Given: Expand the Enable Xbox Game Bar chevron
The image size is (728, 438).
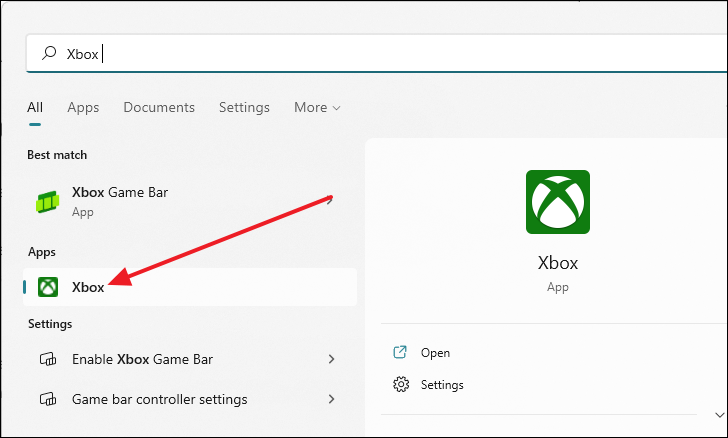Looking at the screenshot, I should pos(332,359).
